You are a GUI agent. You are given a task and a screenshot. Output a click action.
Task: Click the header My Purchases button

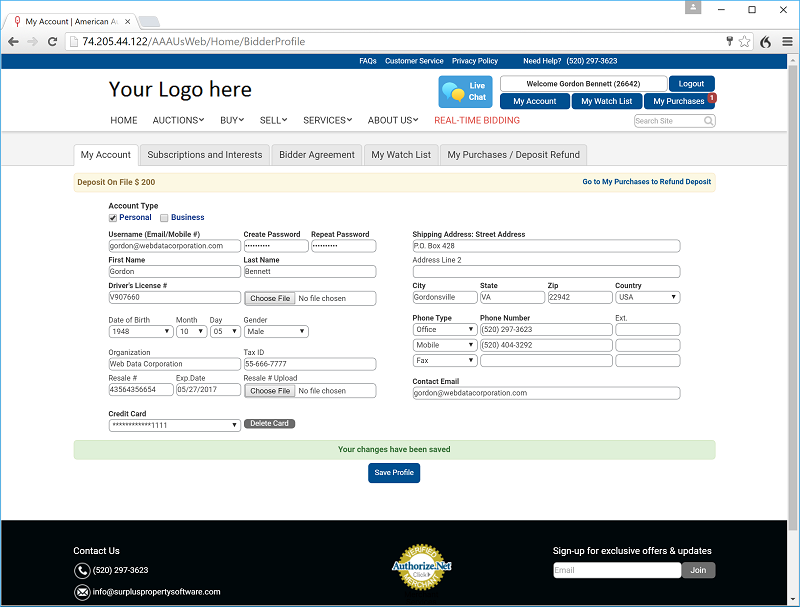[x=679, y=101]
